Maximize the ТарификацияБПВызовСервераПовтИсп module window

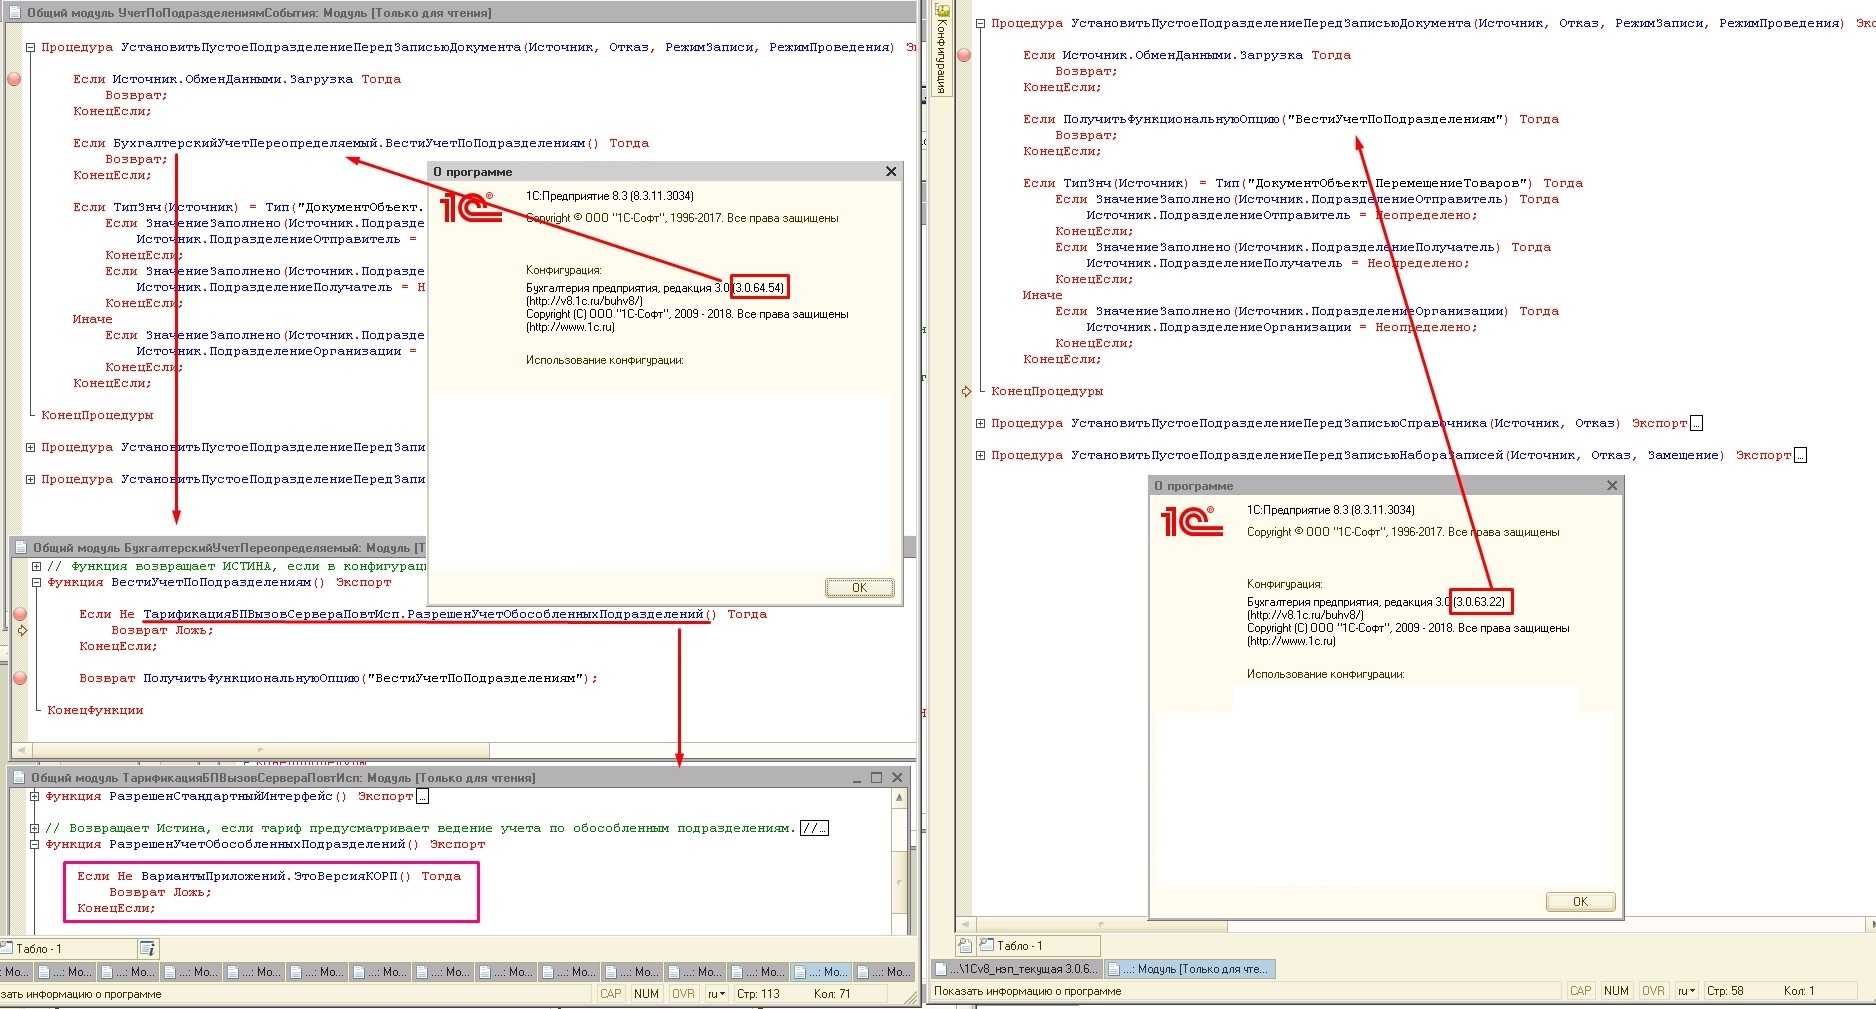click(x=877, y=778)
